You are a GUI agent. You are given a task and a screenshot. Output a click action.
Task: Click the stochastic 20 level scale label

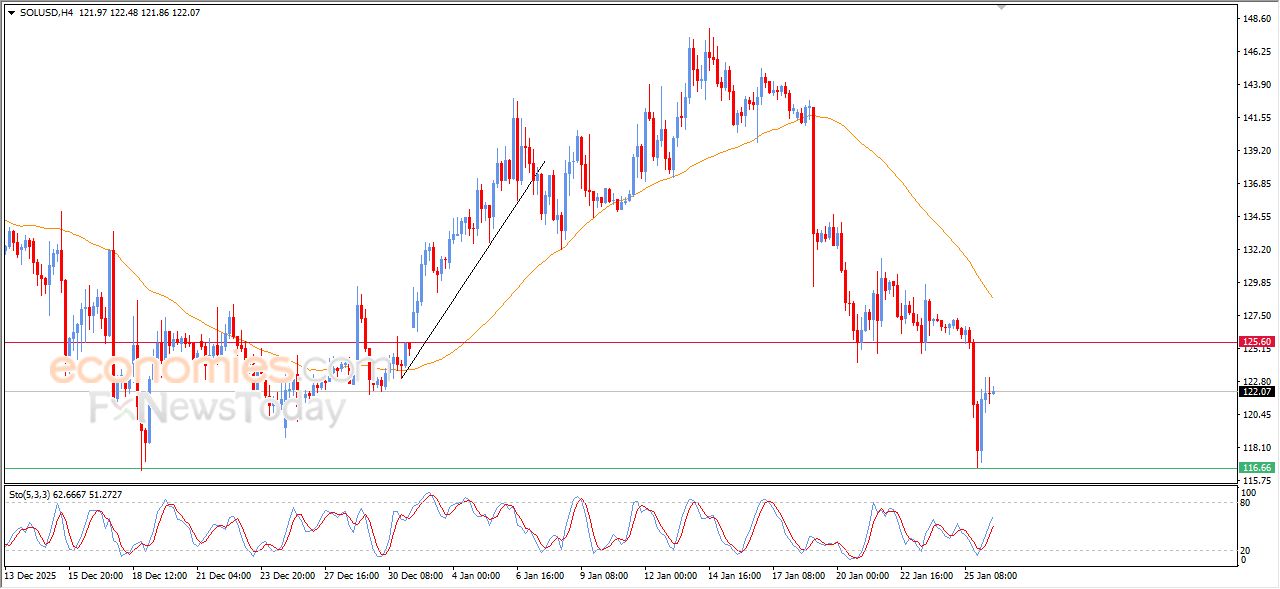[1247, 549]
